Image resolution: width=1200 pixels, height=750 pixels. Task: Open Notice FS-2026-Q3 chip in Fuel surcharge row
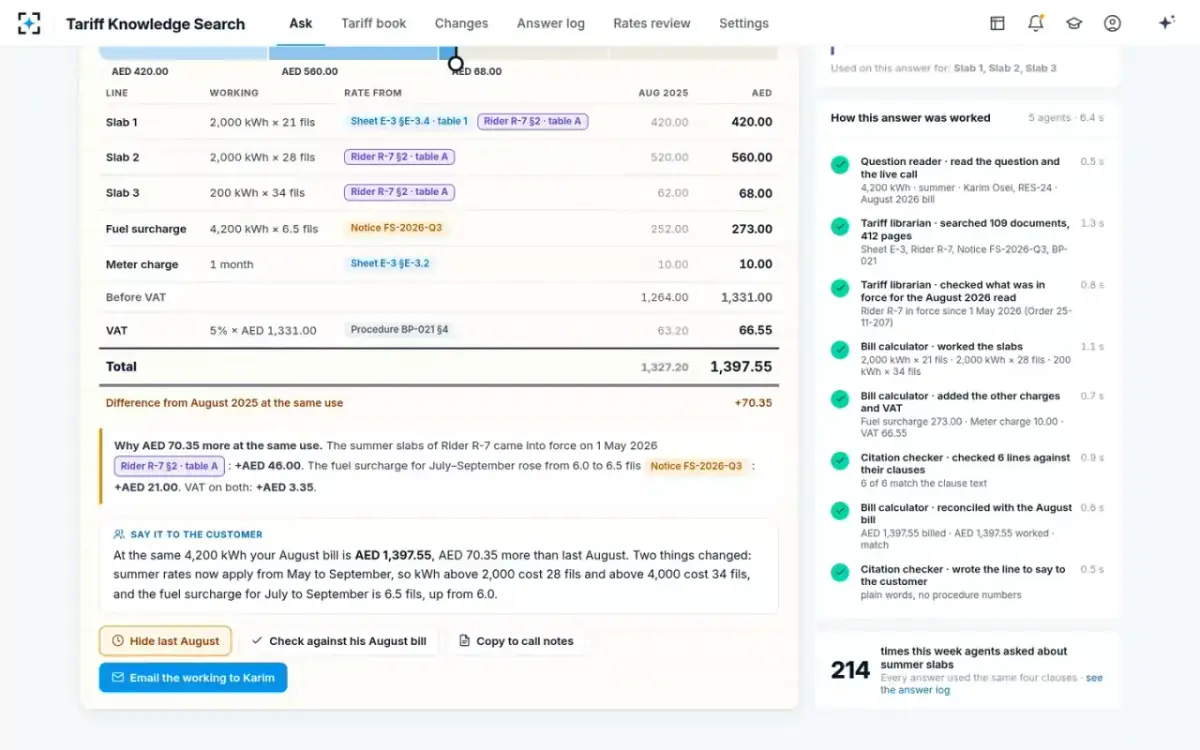tap(396, 228)
